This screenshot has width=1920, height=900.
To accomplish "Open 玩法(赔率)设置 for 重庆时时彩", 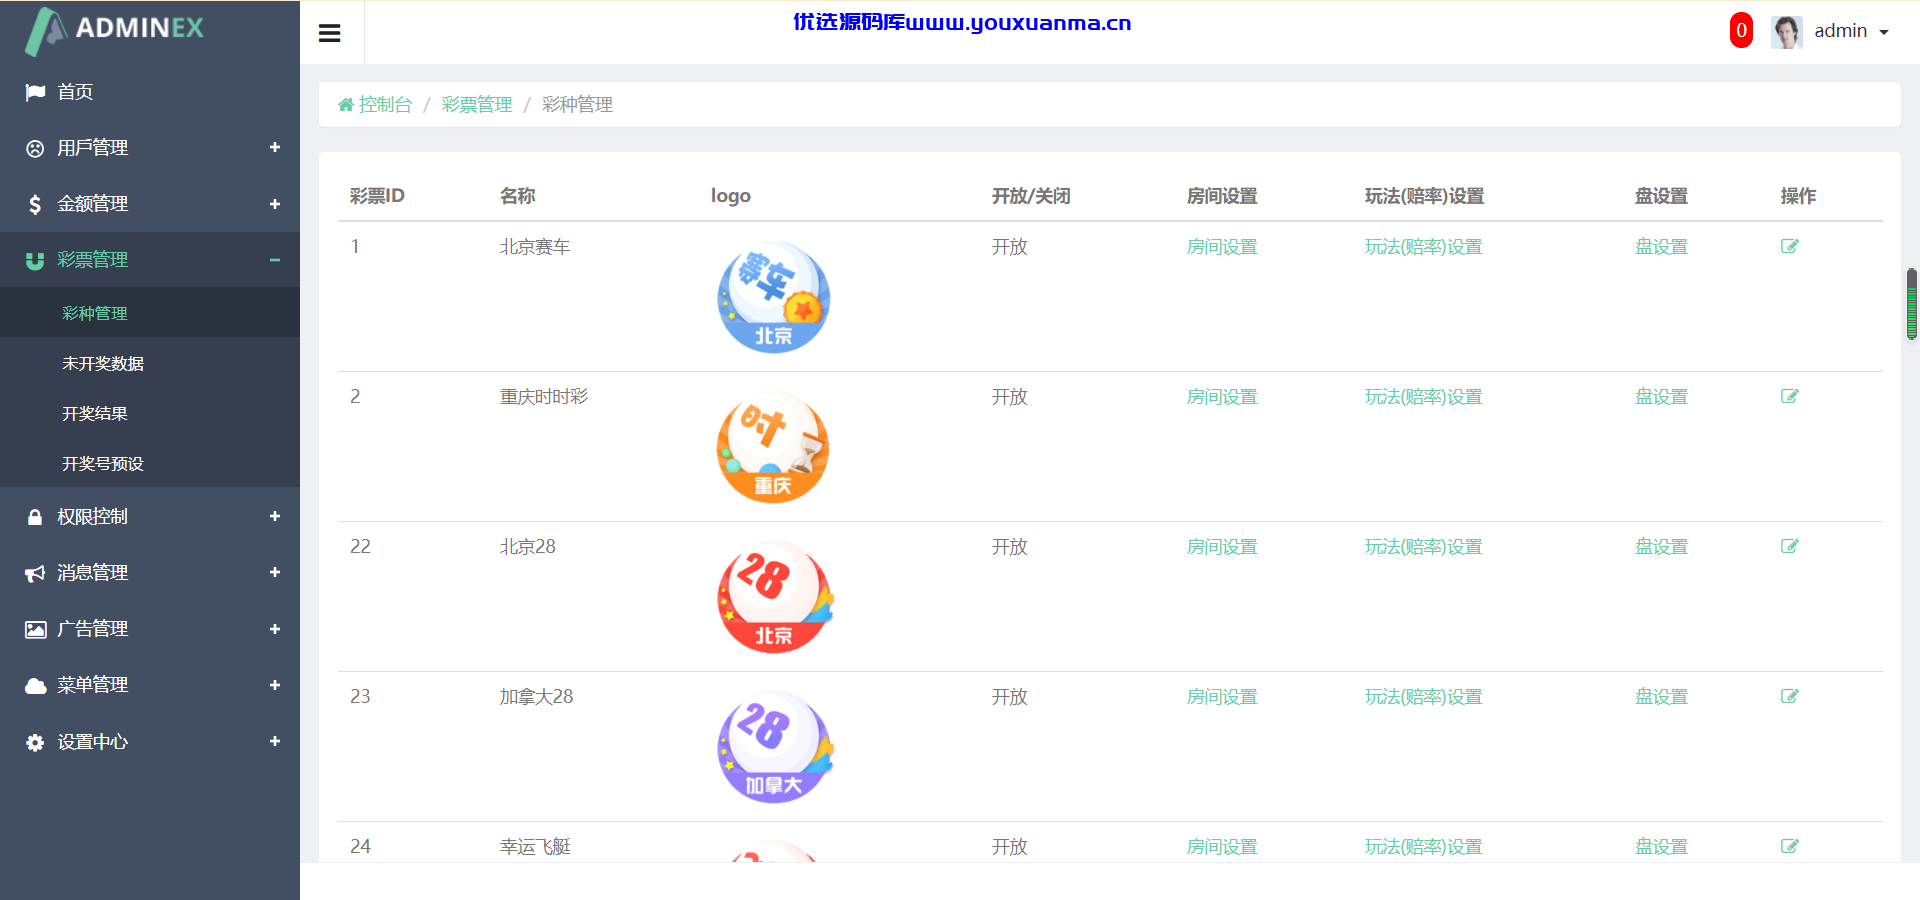I will point(1424,397).
